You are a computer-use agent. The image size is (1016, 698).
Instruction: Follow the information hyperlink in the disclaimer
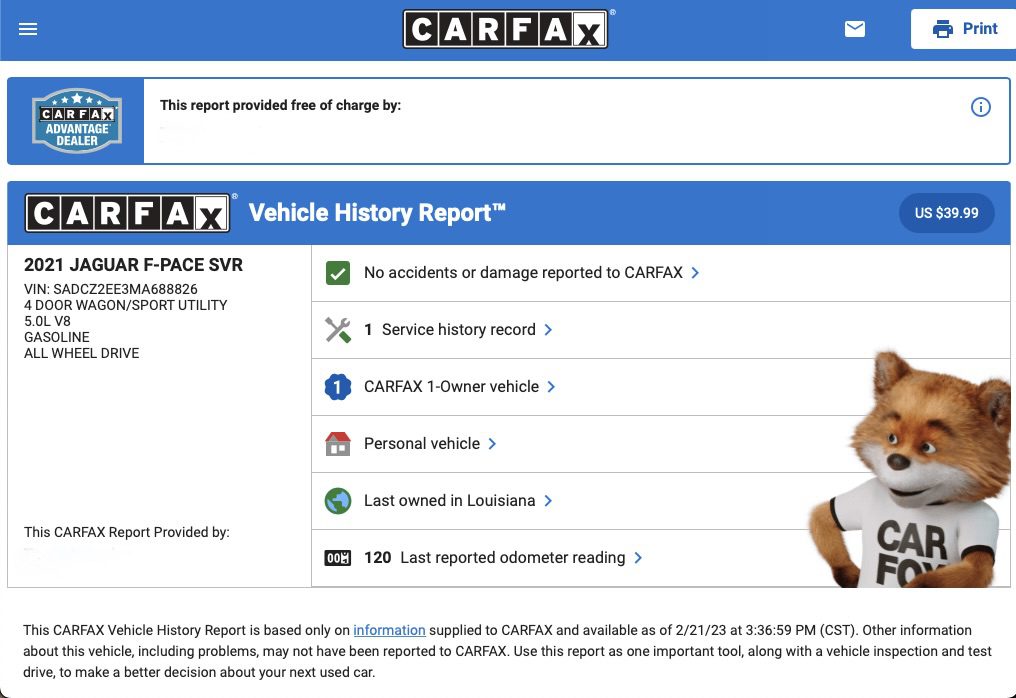coord(389,630)
